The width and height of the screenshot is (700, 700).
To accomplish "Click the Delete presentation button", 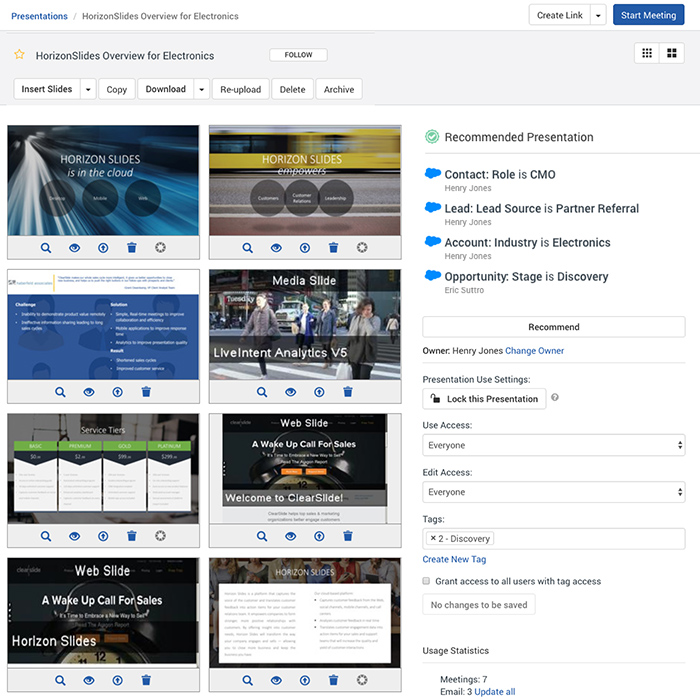I will pos(292,89).
